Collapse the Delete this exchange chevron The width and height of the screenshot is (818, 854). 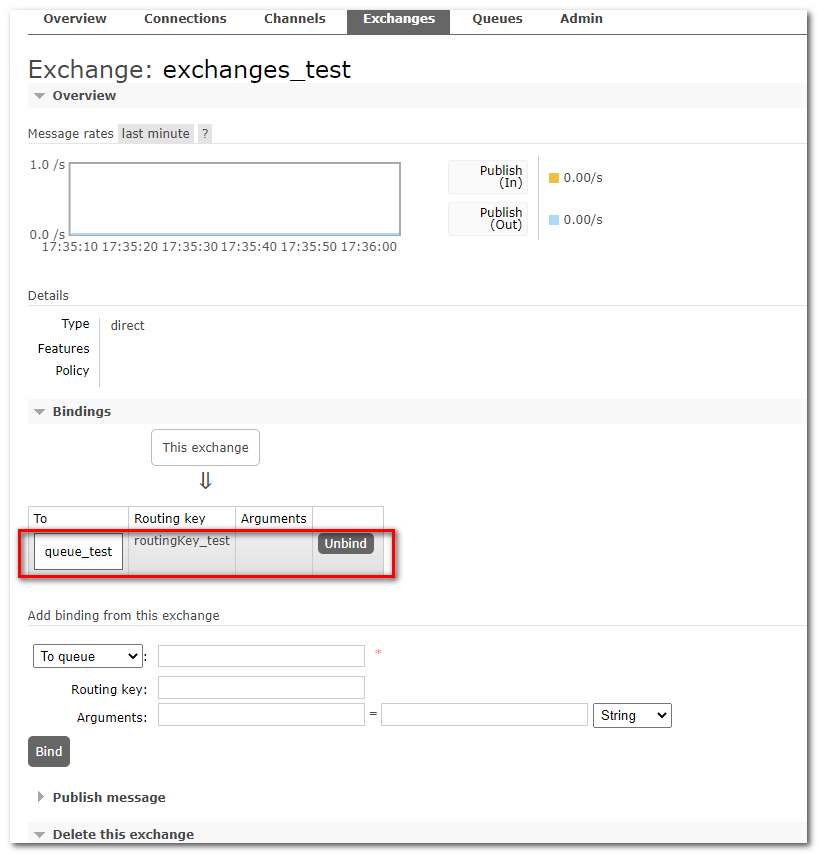pos(39,833)
